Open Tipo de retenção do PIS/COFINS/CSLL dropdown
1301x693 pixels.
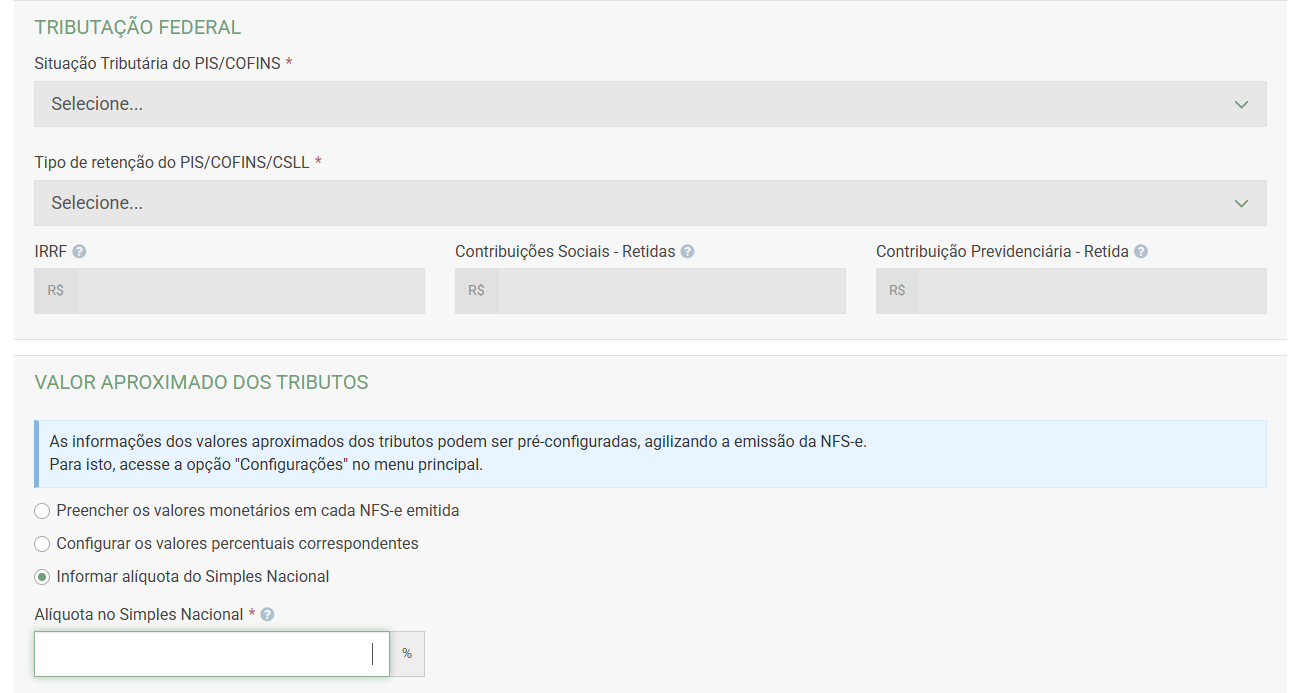coord(640,203)
